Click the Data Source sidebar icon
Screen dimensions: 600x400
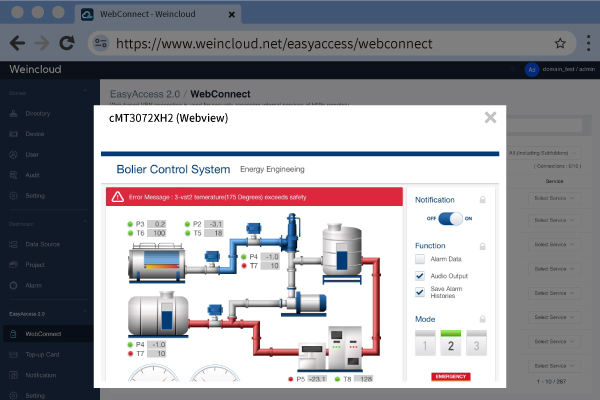pos(13,244)
